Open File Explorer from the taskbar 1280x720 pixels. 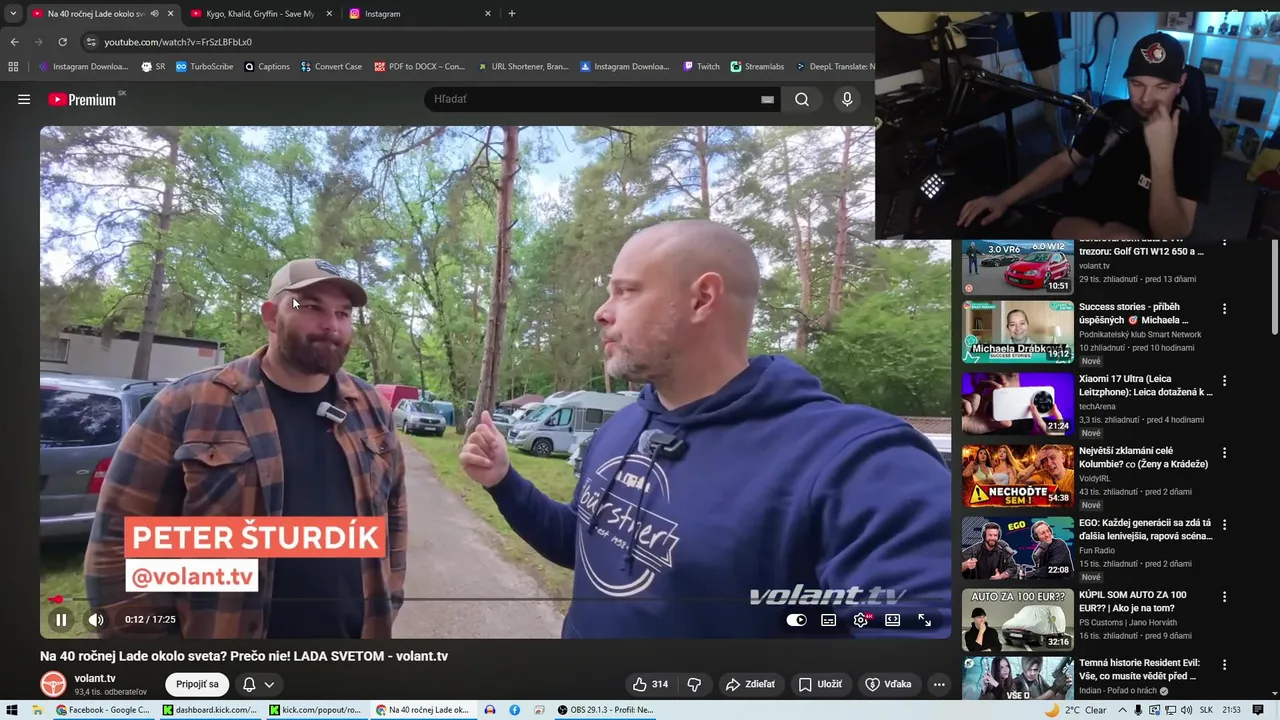click(x=38, y=710)
